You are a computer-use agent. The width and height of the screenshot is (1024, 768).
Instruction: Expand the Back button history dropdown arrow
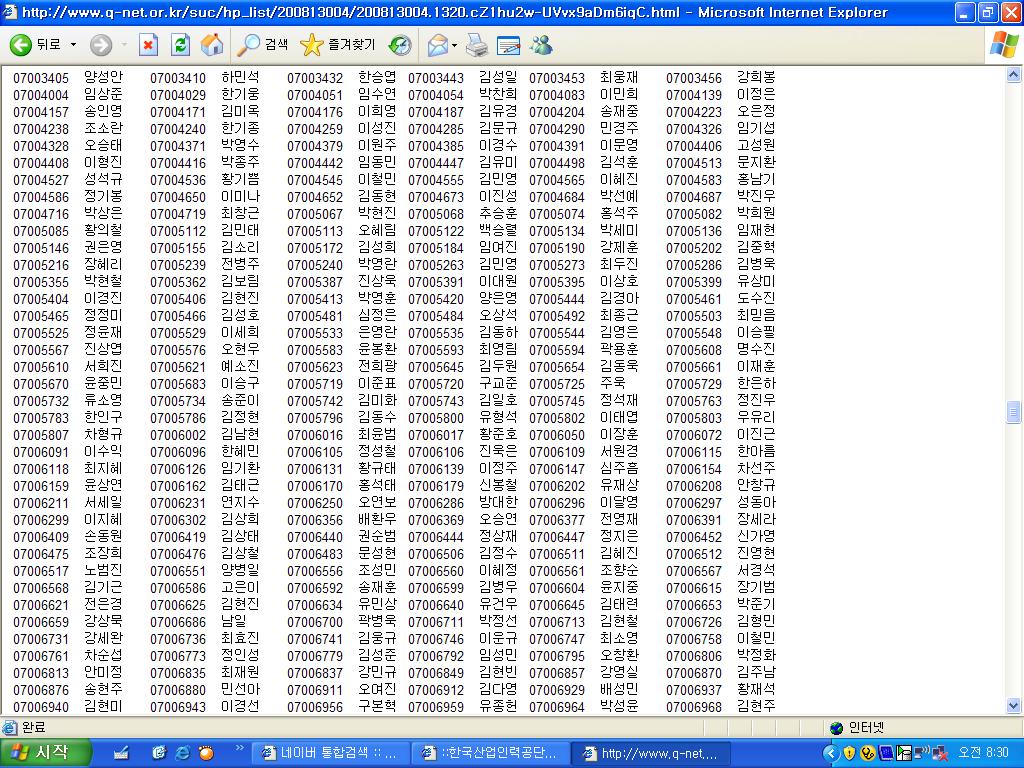click(72, 45)
